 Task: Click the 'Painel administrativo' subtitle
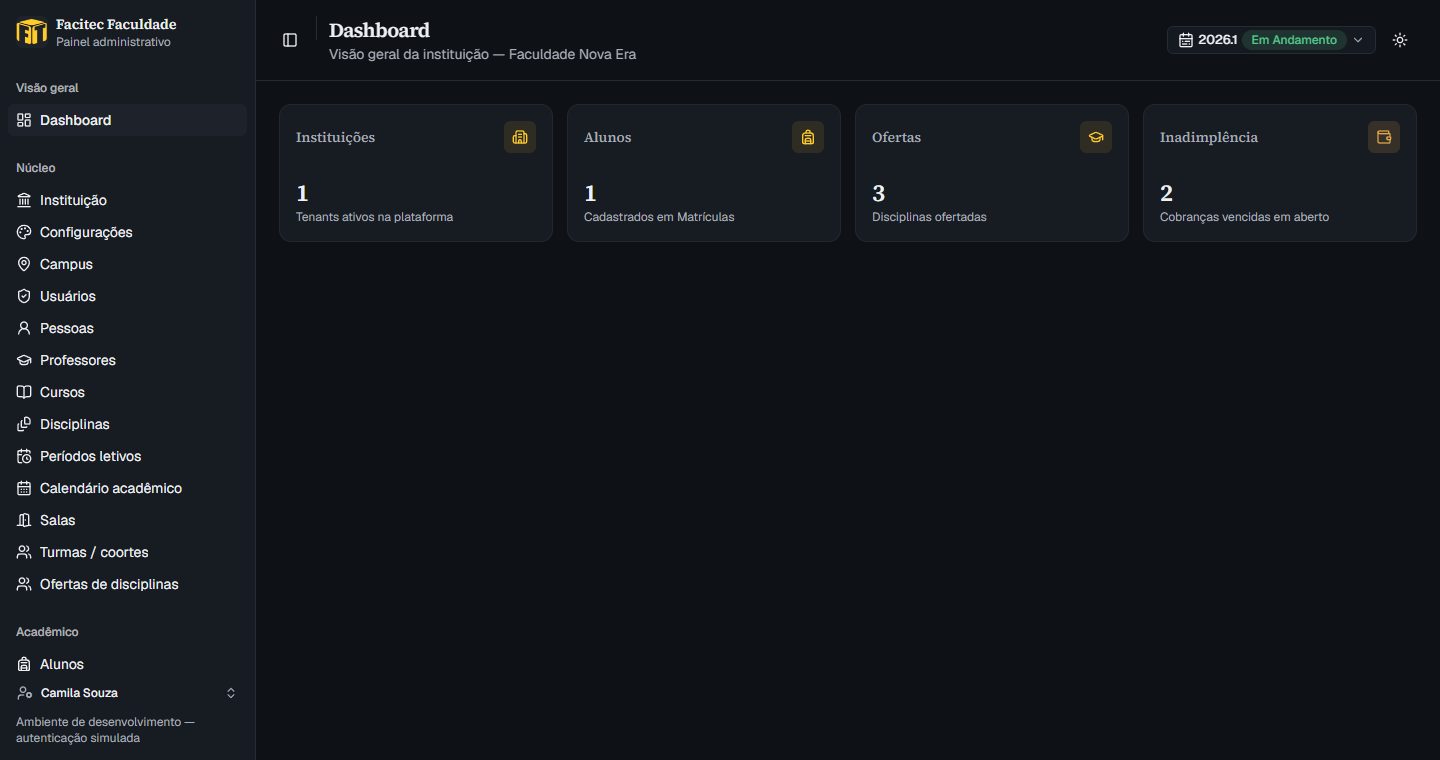click(x=113, y=42)
